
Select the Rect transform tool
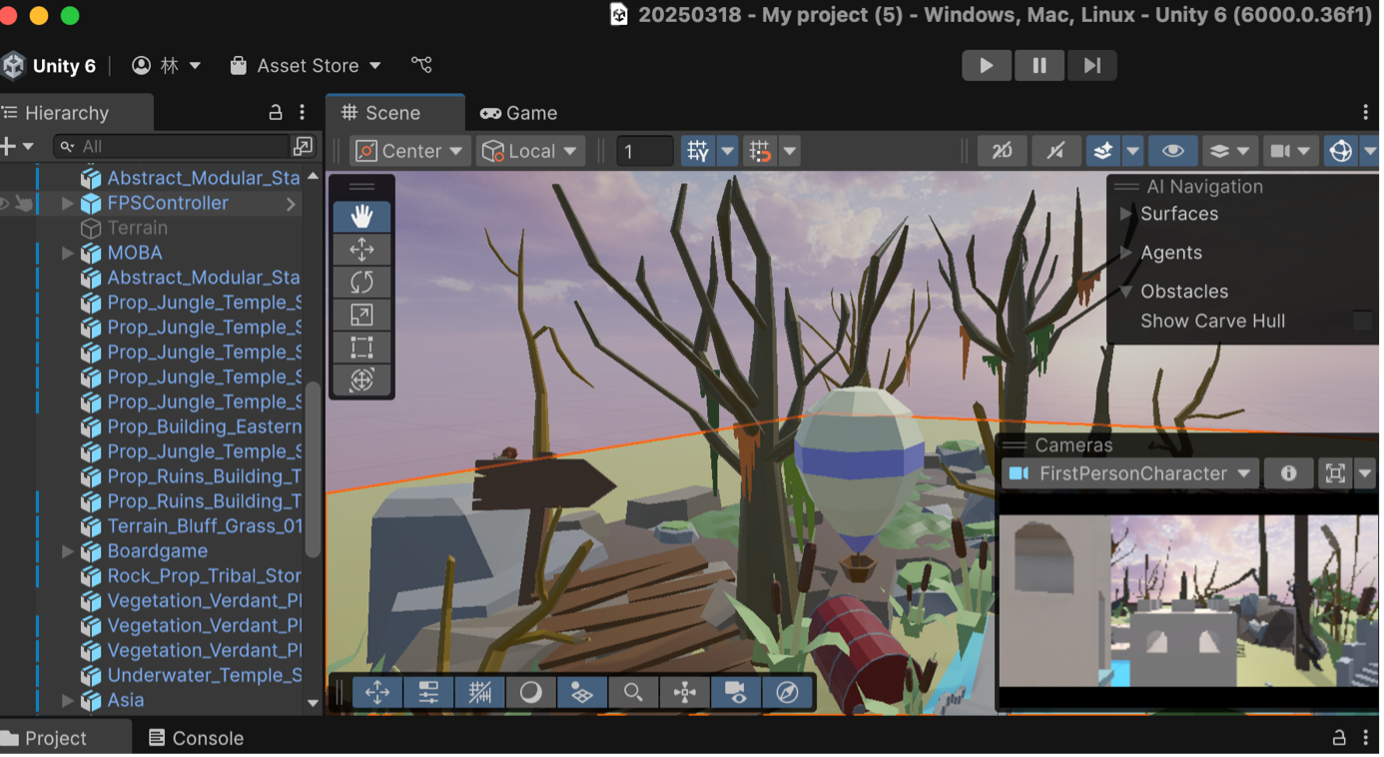(x=362, y=347)
